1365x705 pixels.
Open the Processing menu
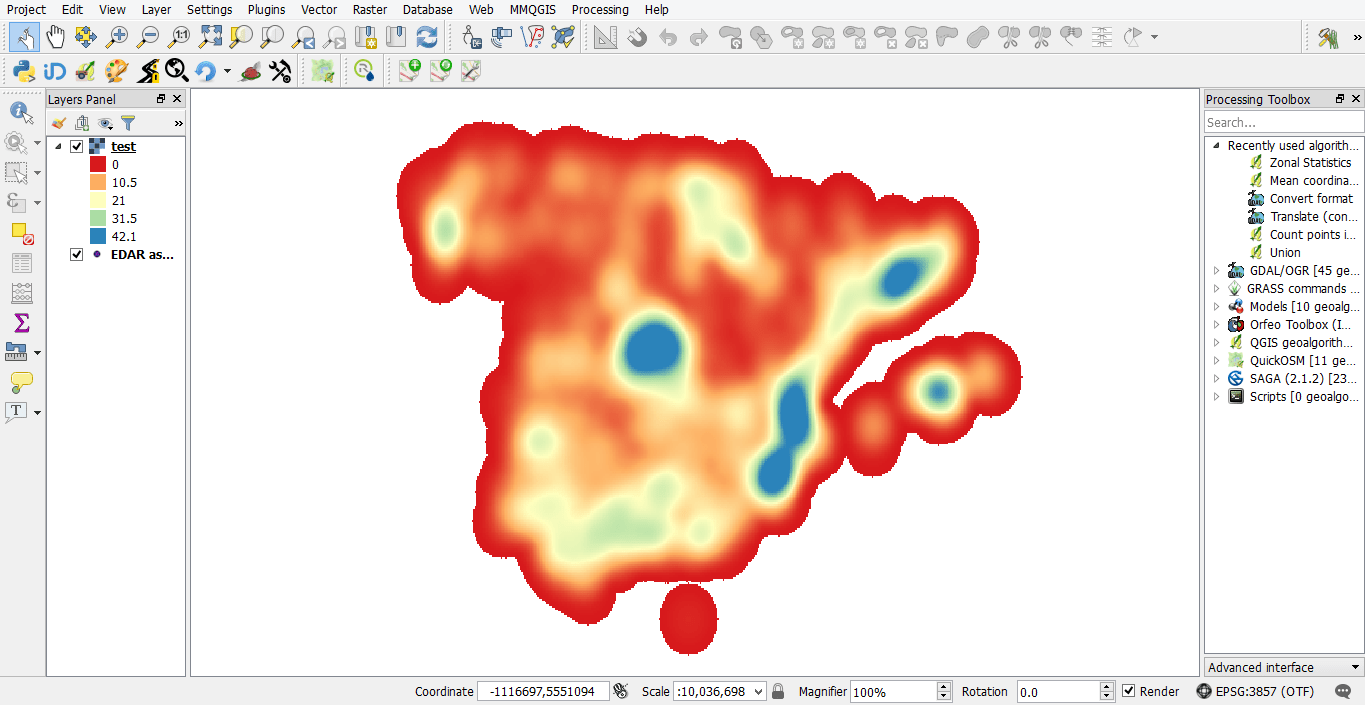click(600, 10)
